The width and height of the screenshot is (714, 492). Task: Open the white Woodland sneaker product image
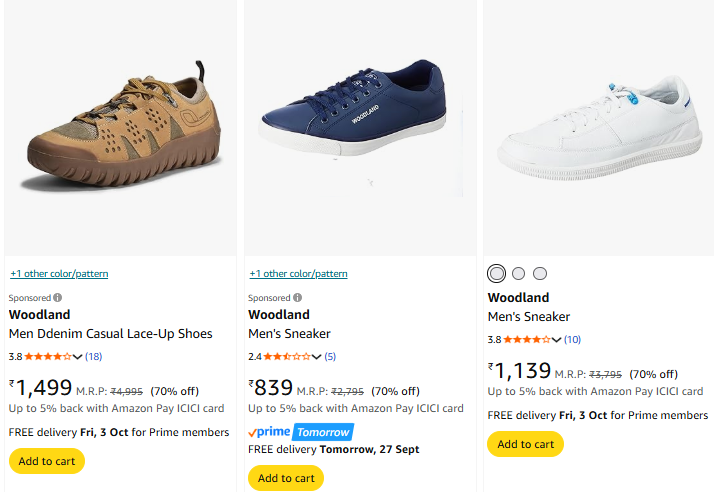(x=597, y=125)
